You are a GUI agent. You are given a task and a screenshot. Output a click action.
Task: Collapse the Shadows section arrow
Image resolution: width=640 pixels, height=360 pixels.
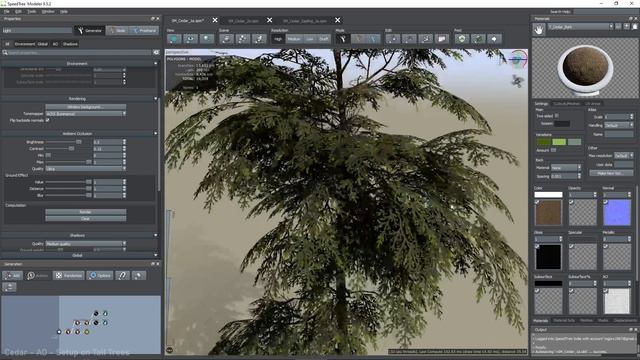[156, 236]
